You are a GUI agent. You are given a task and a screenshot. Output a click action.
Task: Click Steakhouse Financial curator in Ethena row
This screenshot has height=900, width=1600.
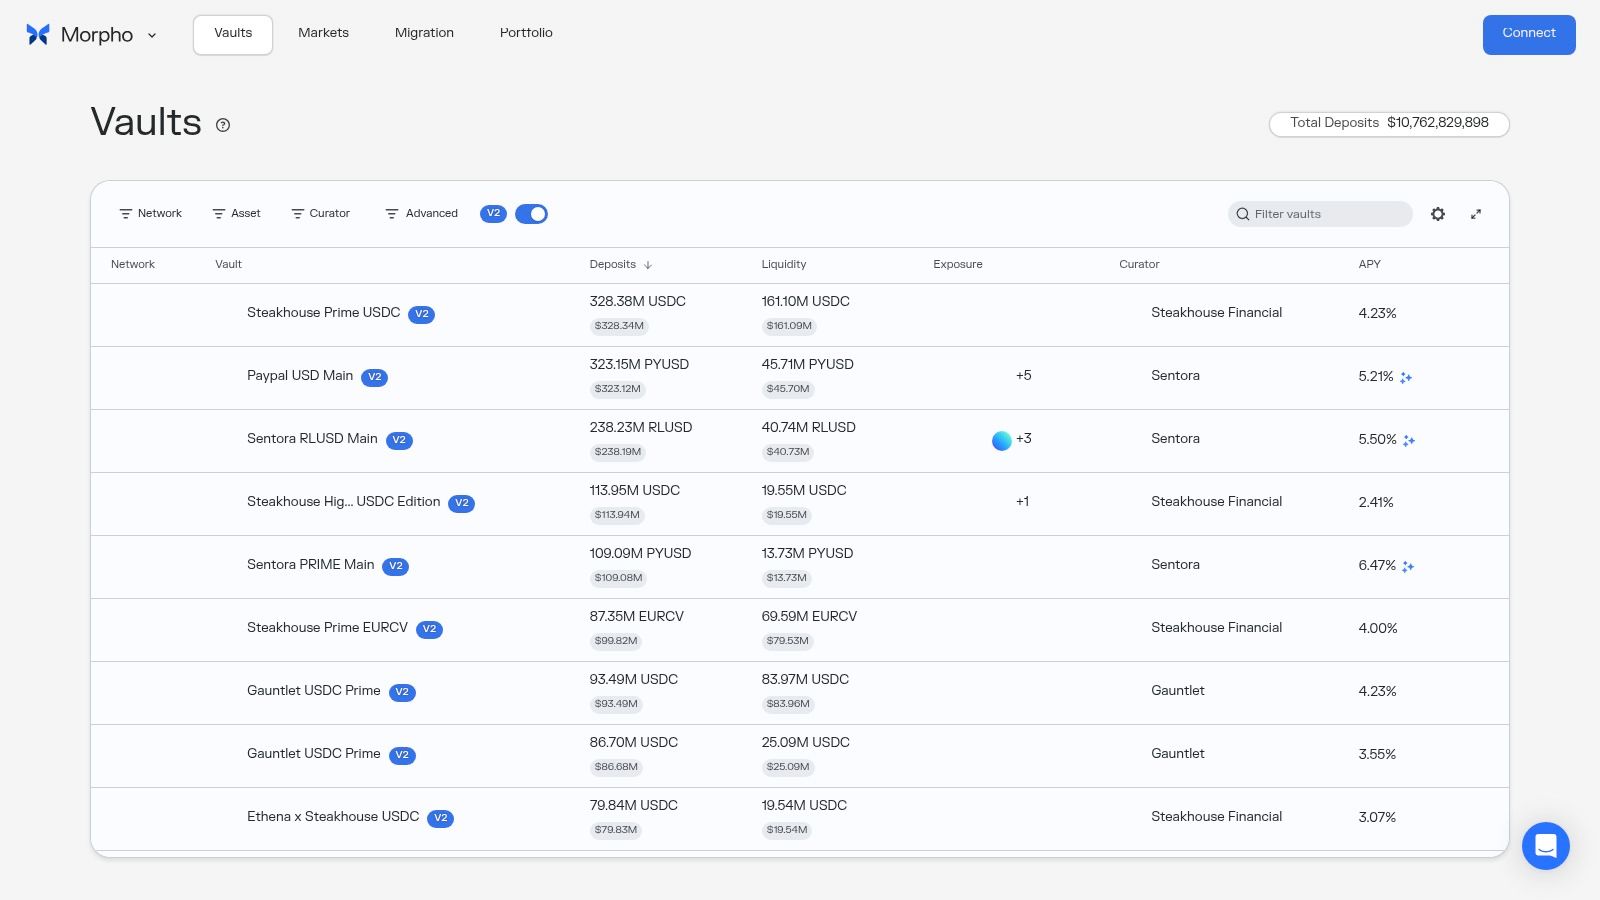coord(1216,817)
